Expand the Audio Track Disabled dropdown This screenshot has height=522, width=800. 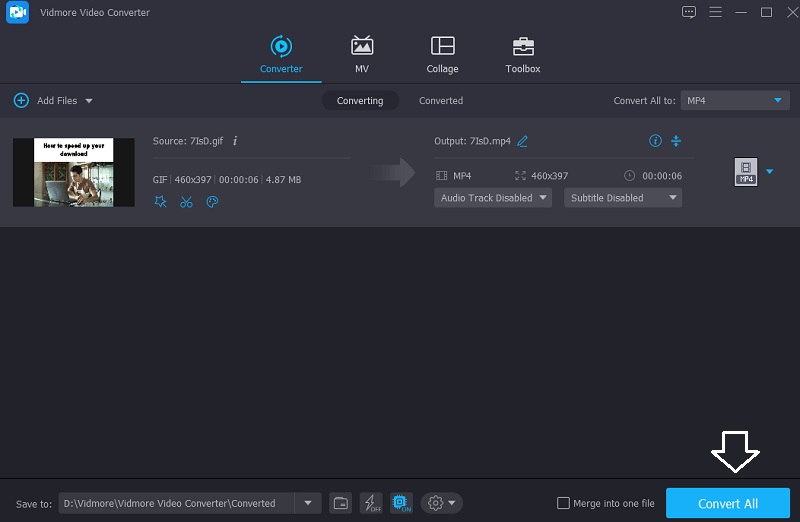[494, 198]
